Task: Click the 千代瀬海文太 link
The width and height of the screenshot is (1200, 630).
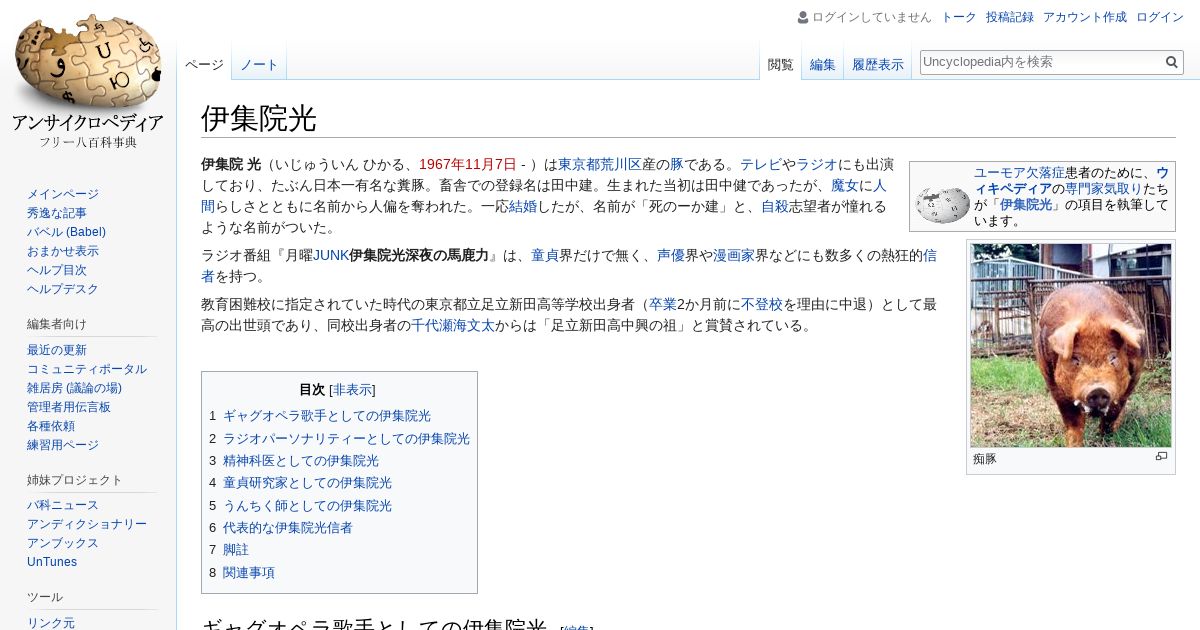Action: coord(453,325)
